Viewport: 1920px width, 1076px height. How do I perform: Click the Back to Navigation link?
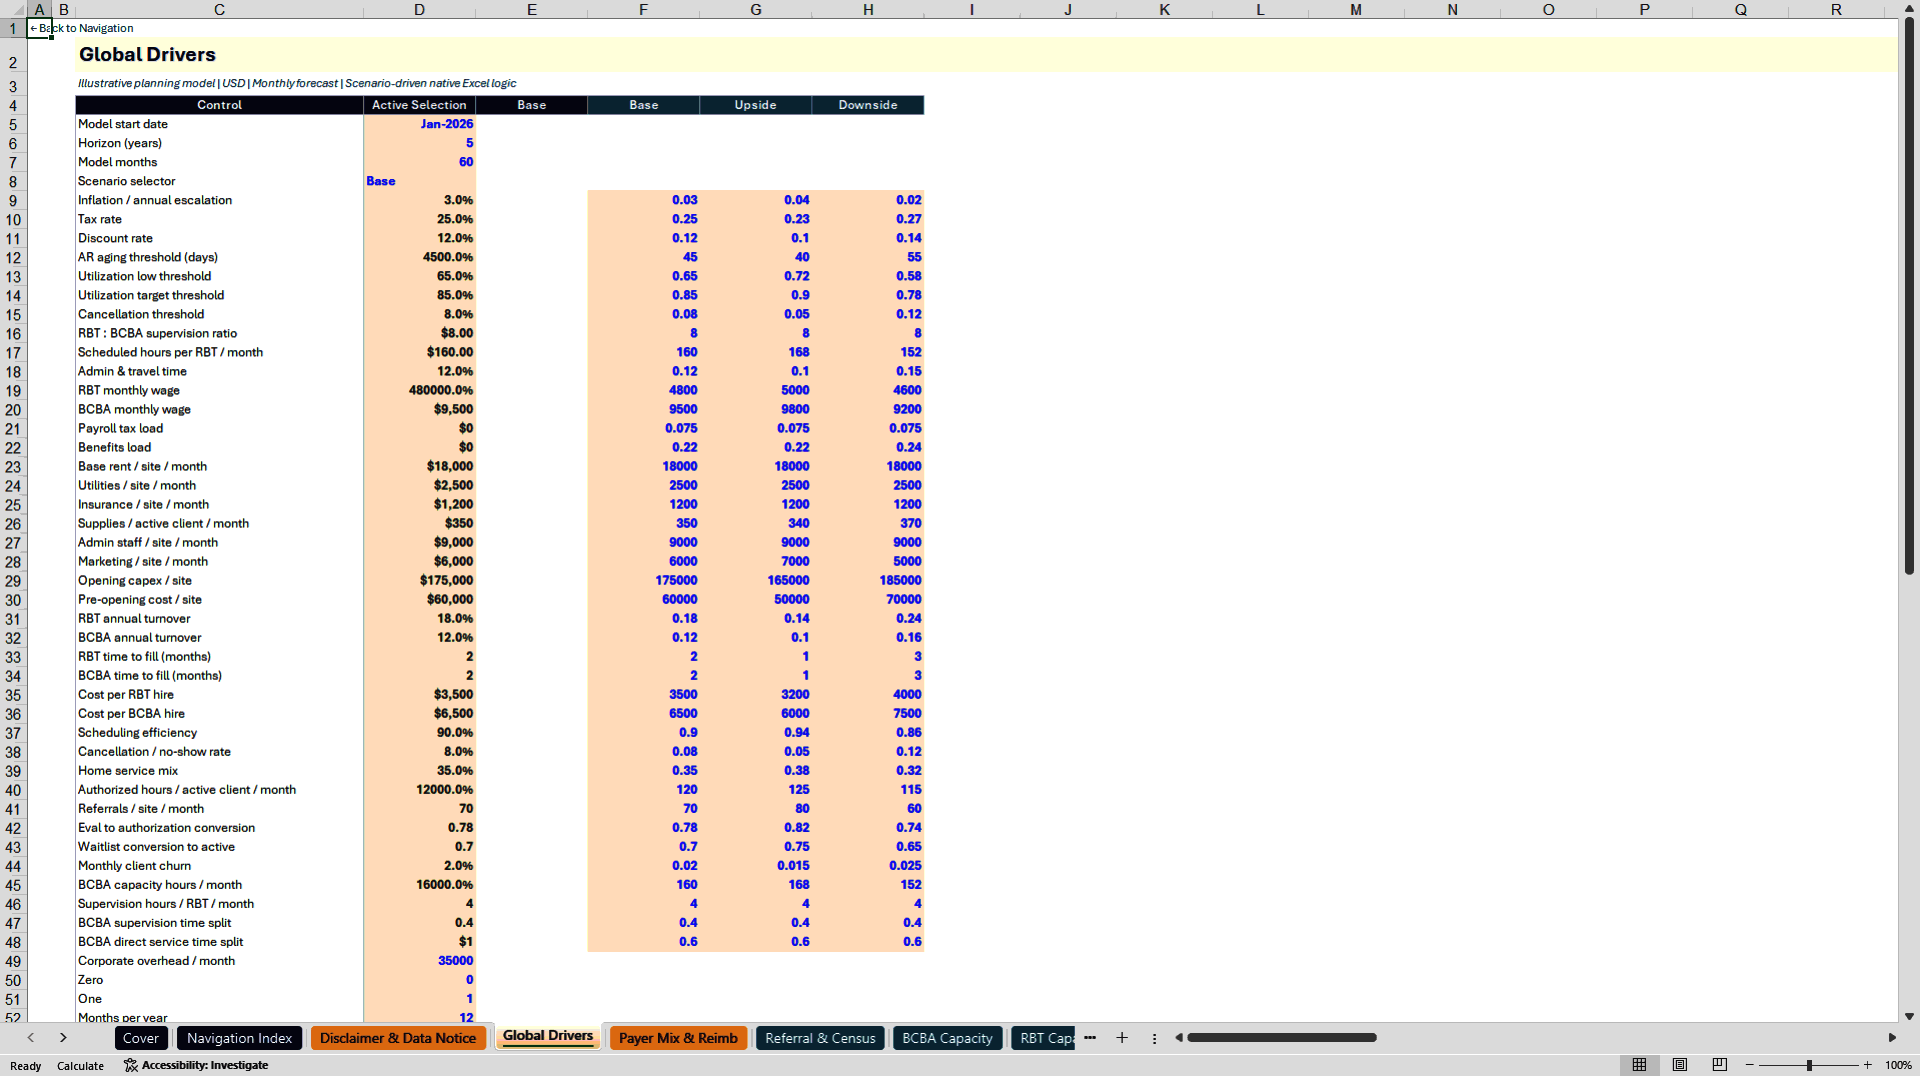pos(82,28)
